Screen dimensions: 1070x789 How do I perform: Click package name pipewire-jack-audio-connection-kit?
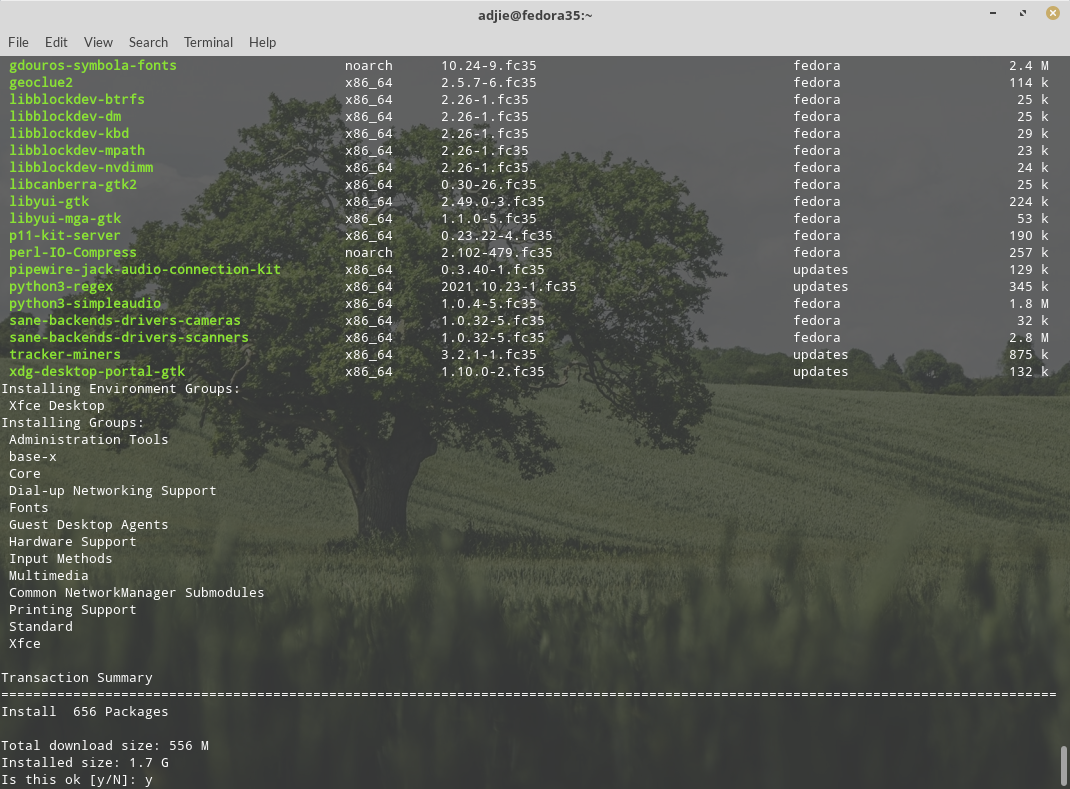[x=145, y=270]
